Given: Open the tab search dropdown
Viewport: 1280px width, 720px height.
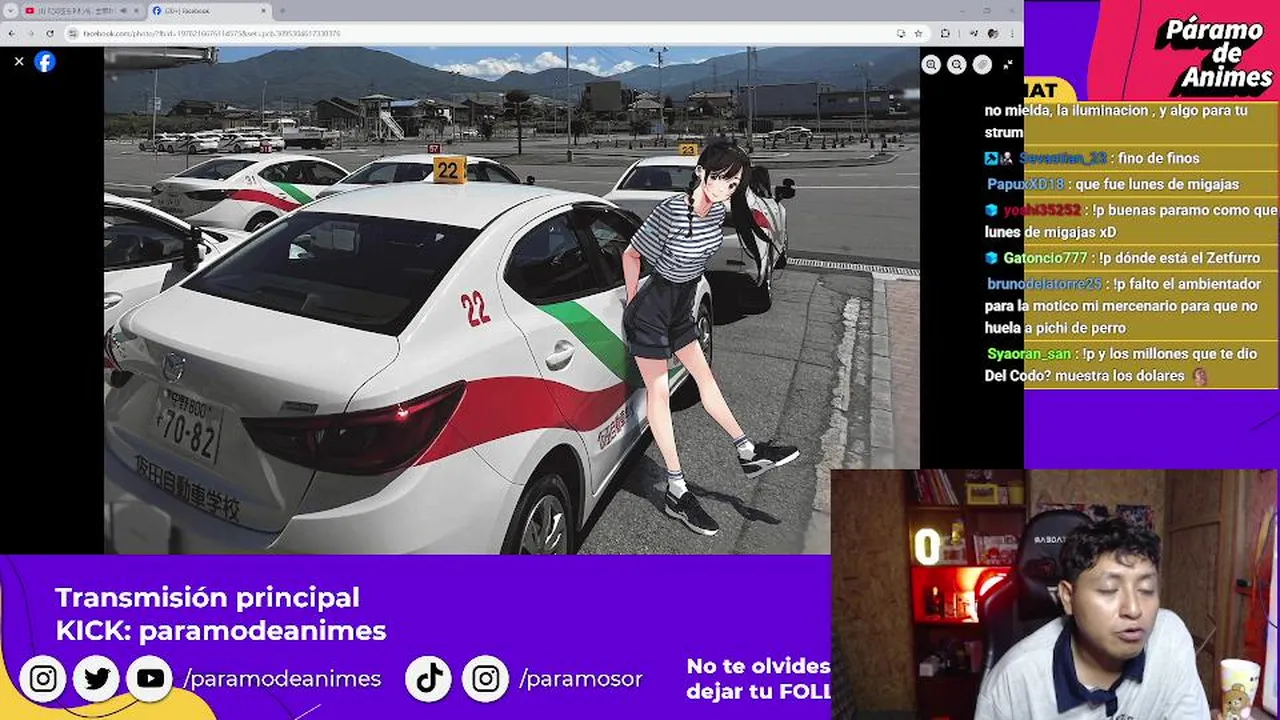Looking at the screenshot, I should (x=10, y=11).
